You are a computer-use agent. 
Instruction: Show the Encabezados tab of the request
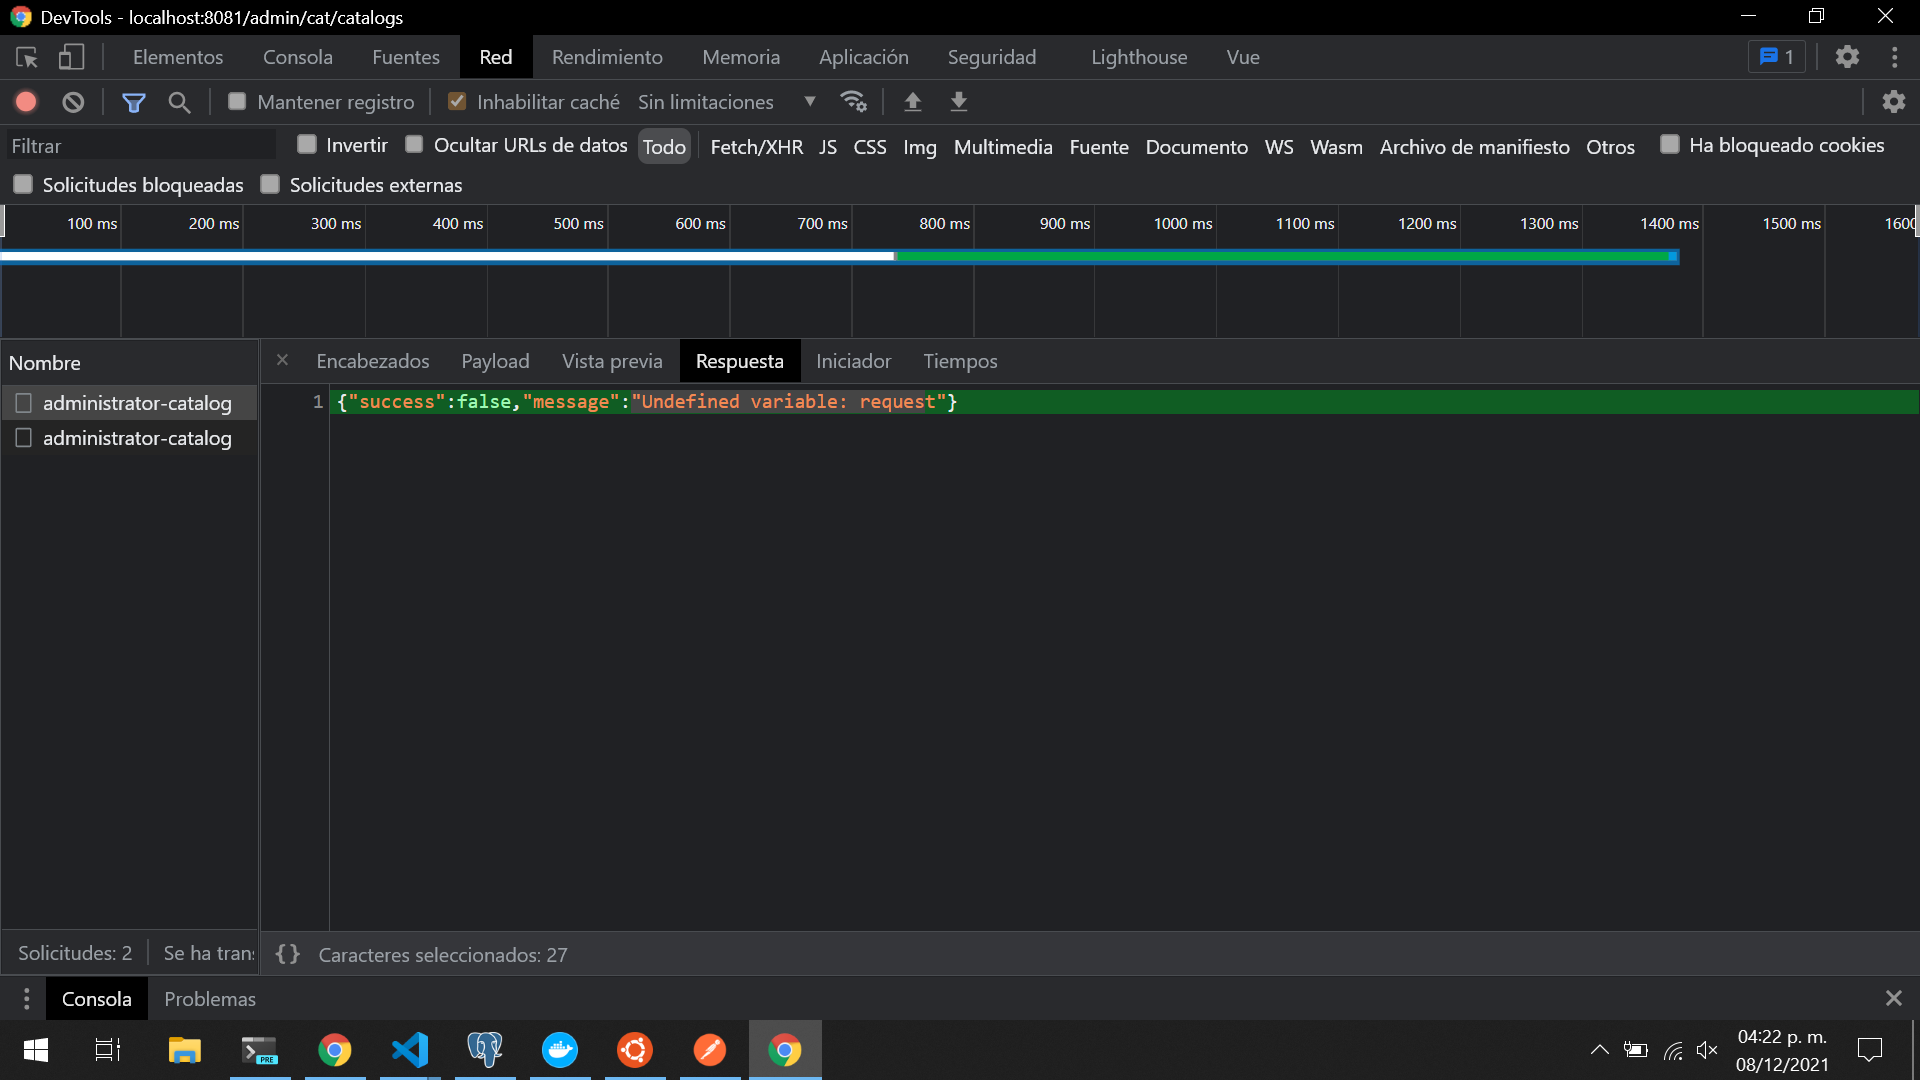click(x=373, y=361)
